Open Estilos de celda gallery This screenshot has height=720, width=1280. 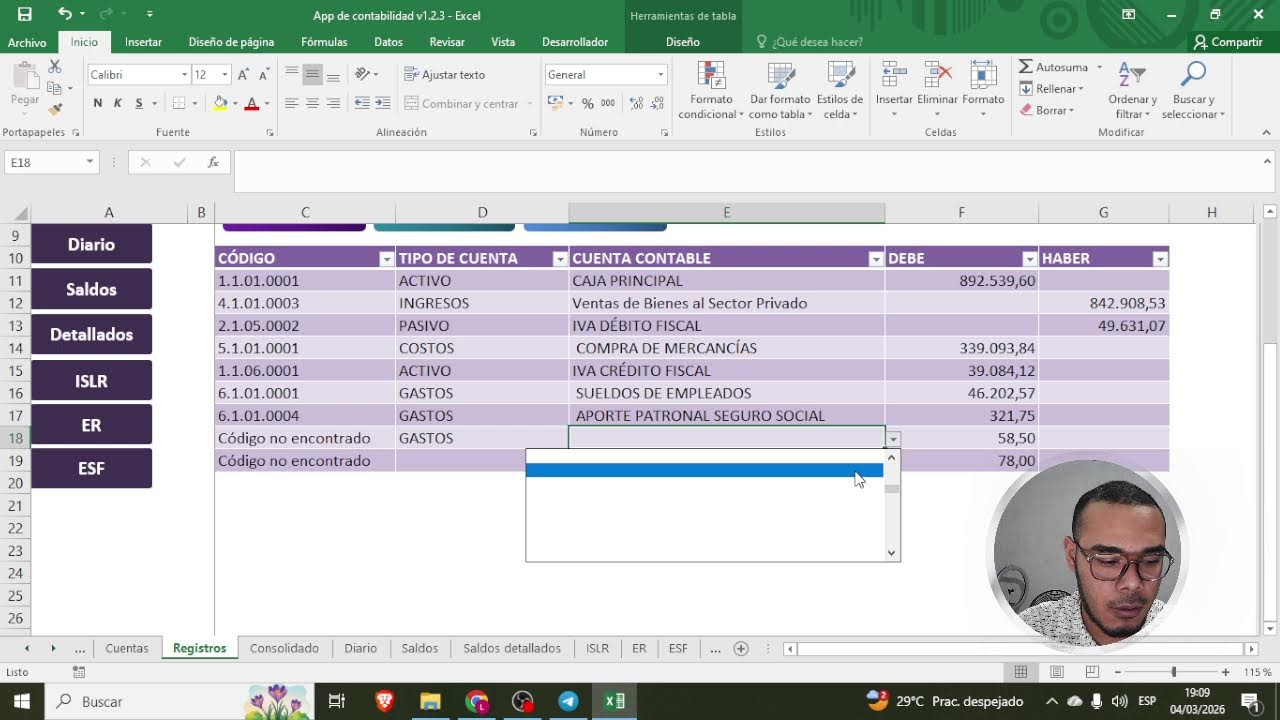coord(840,90)
